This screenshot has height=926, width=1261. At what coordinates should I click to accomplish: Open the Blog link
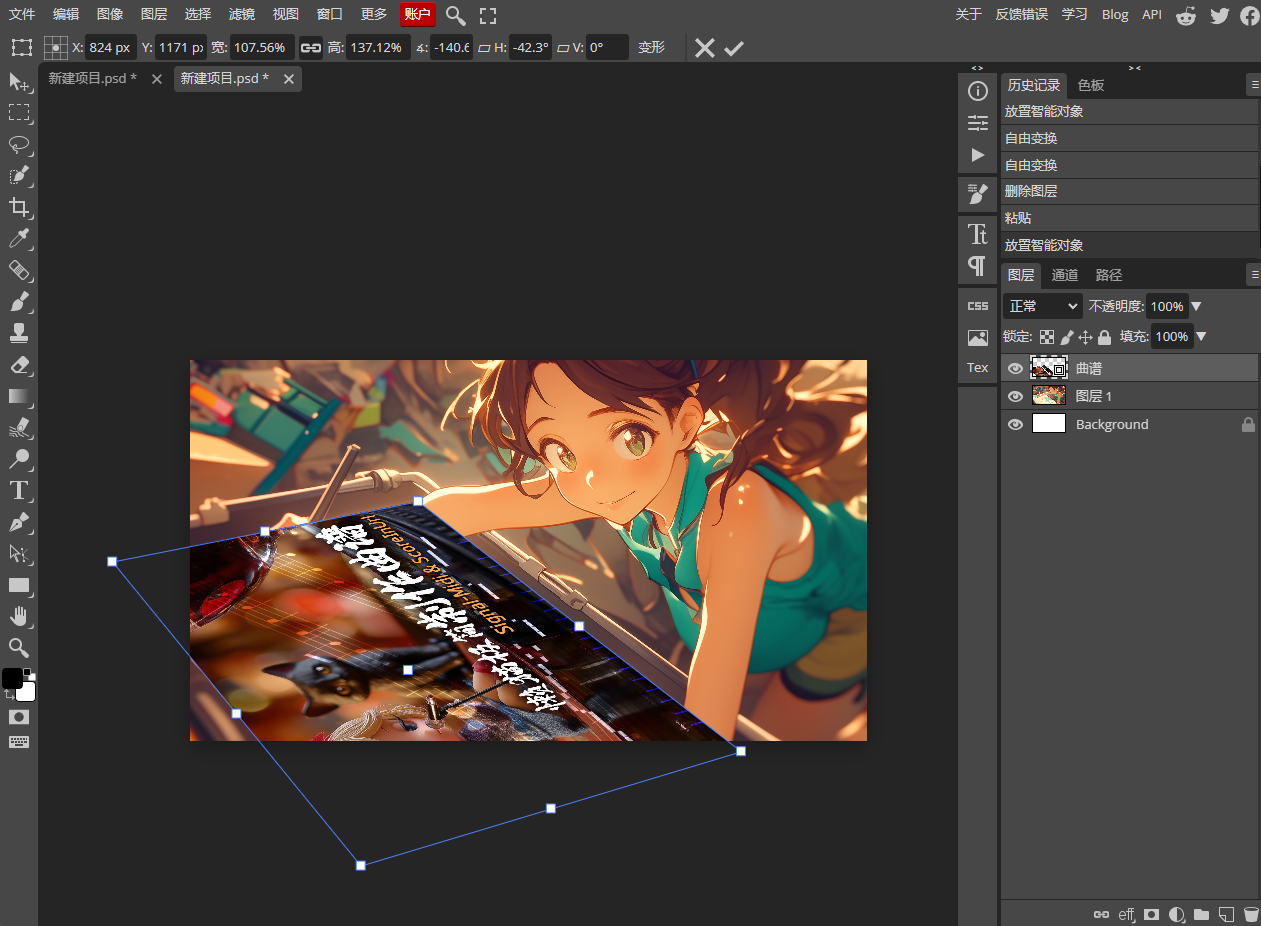pyautogui.click(x=1115, y=14)
